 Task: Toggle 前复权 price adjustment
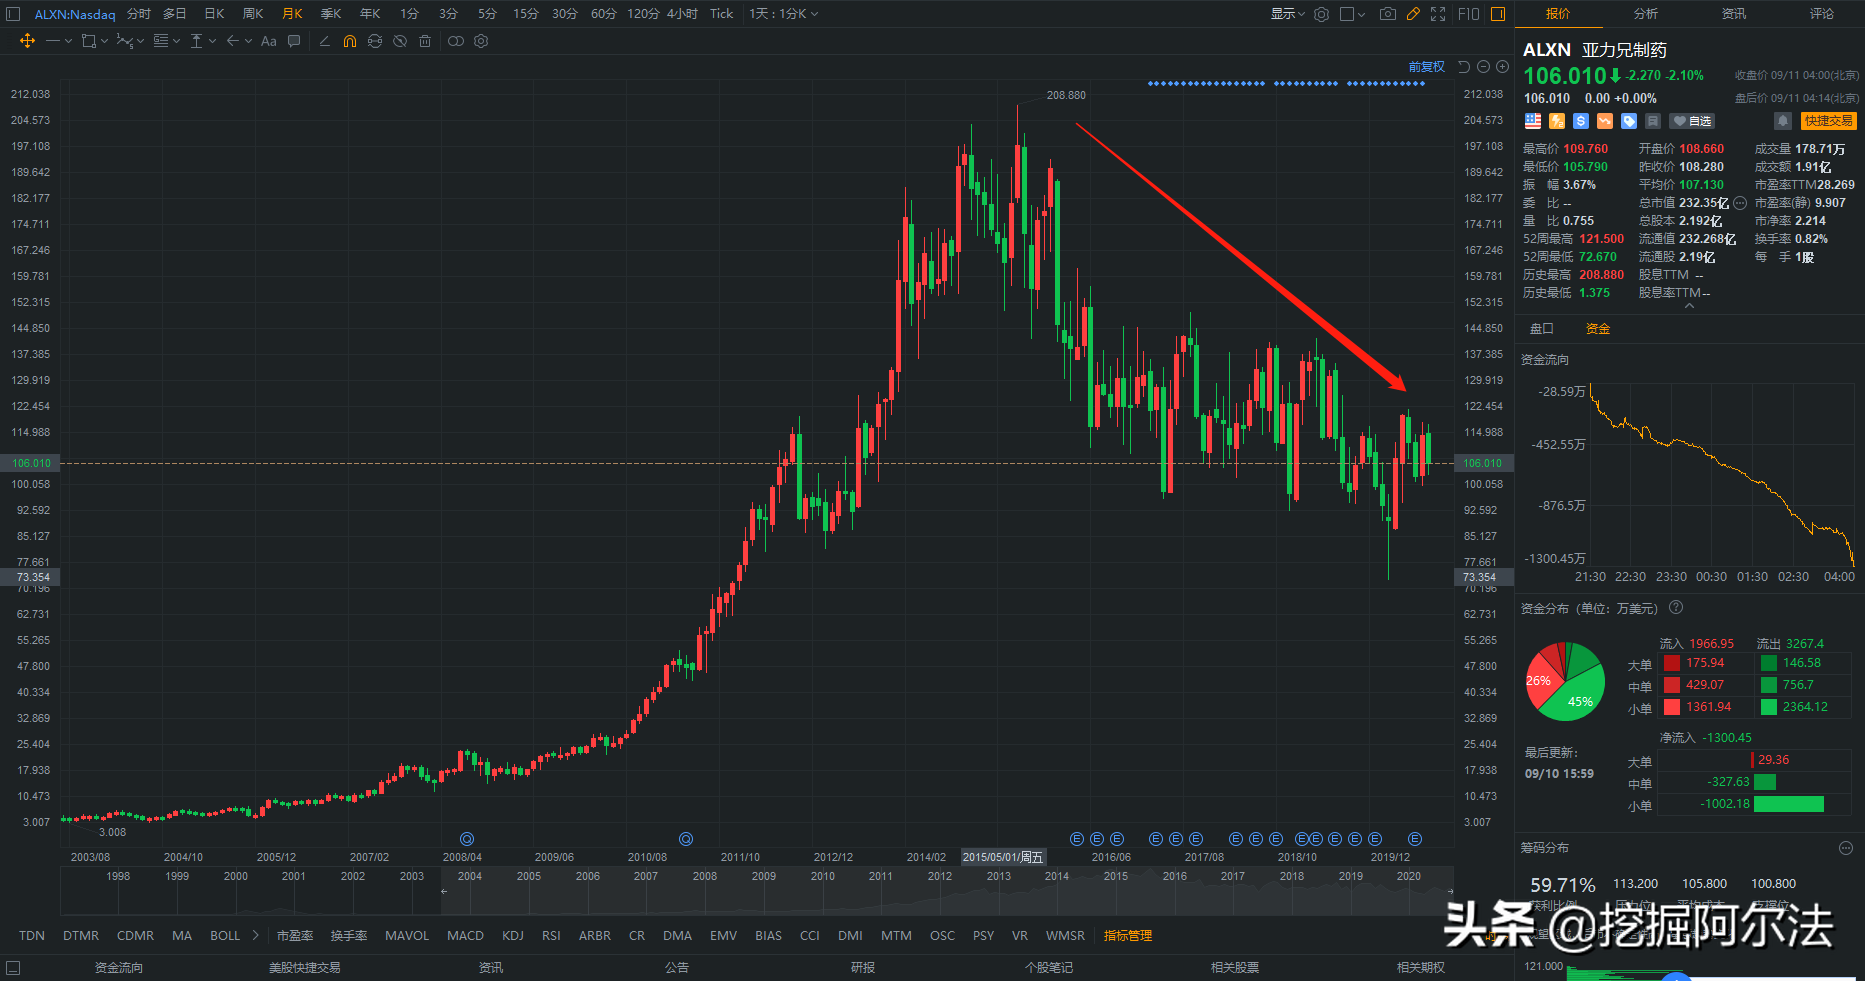pyautogui.click(x=1427, y=67)
